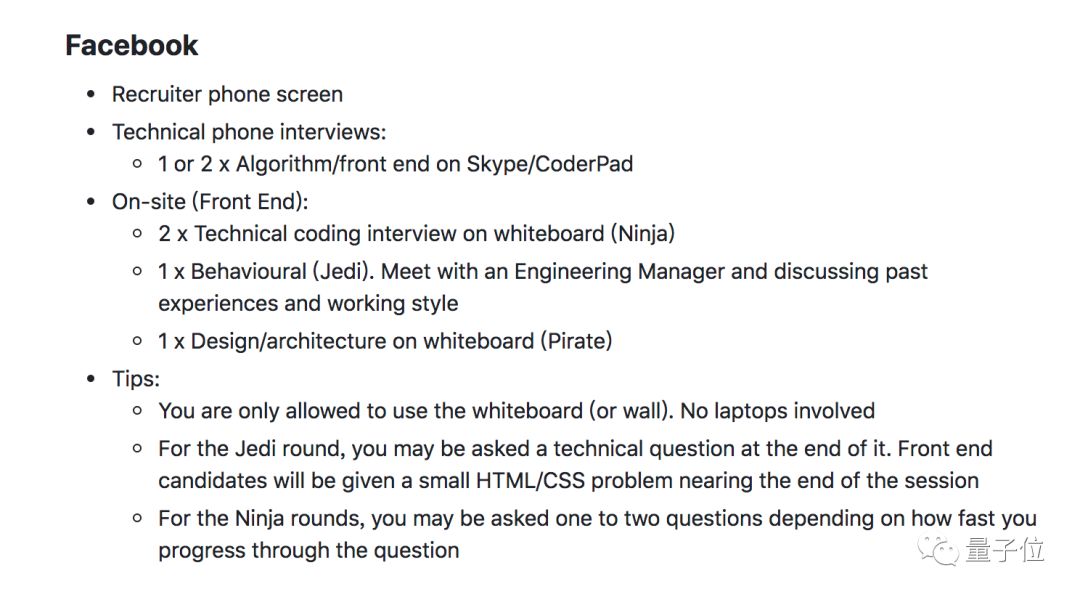This screenshot has height=597, width=1080.
Task: Click the 'Skype/CoderPad' text
Action: 549,164
